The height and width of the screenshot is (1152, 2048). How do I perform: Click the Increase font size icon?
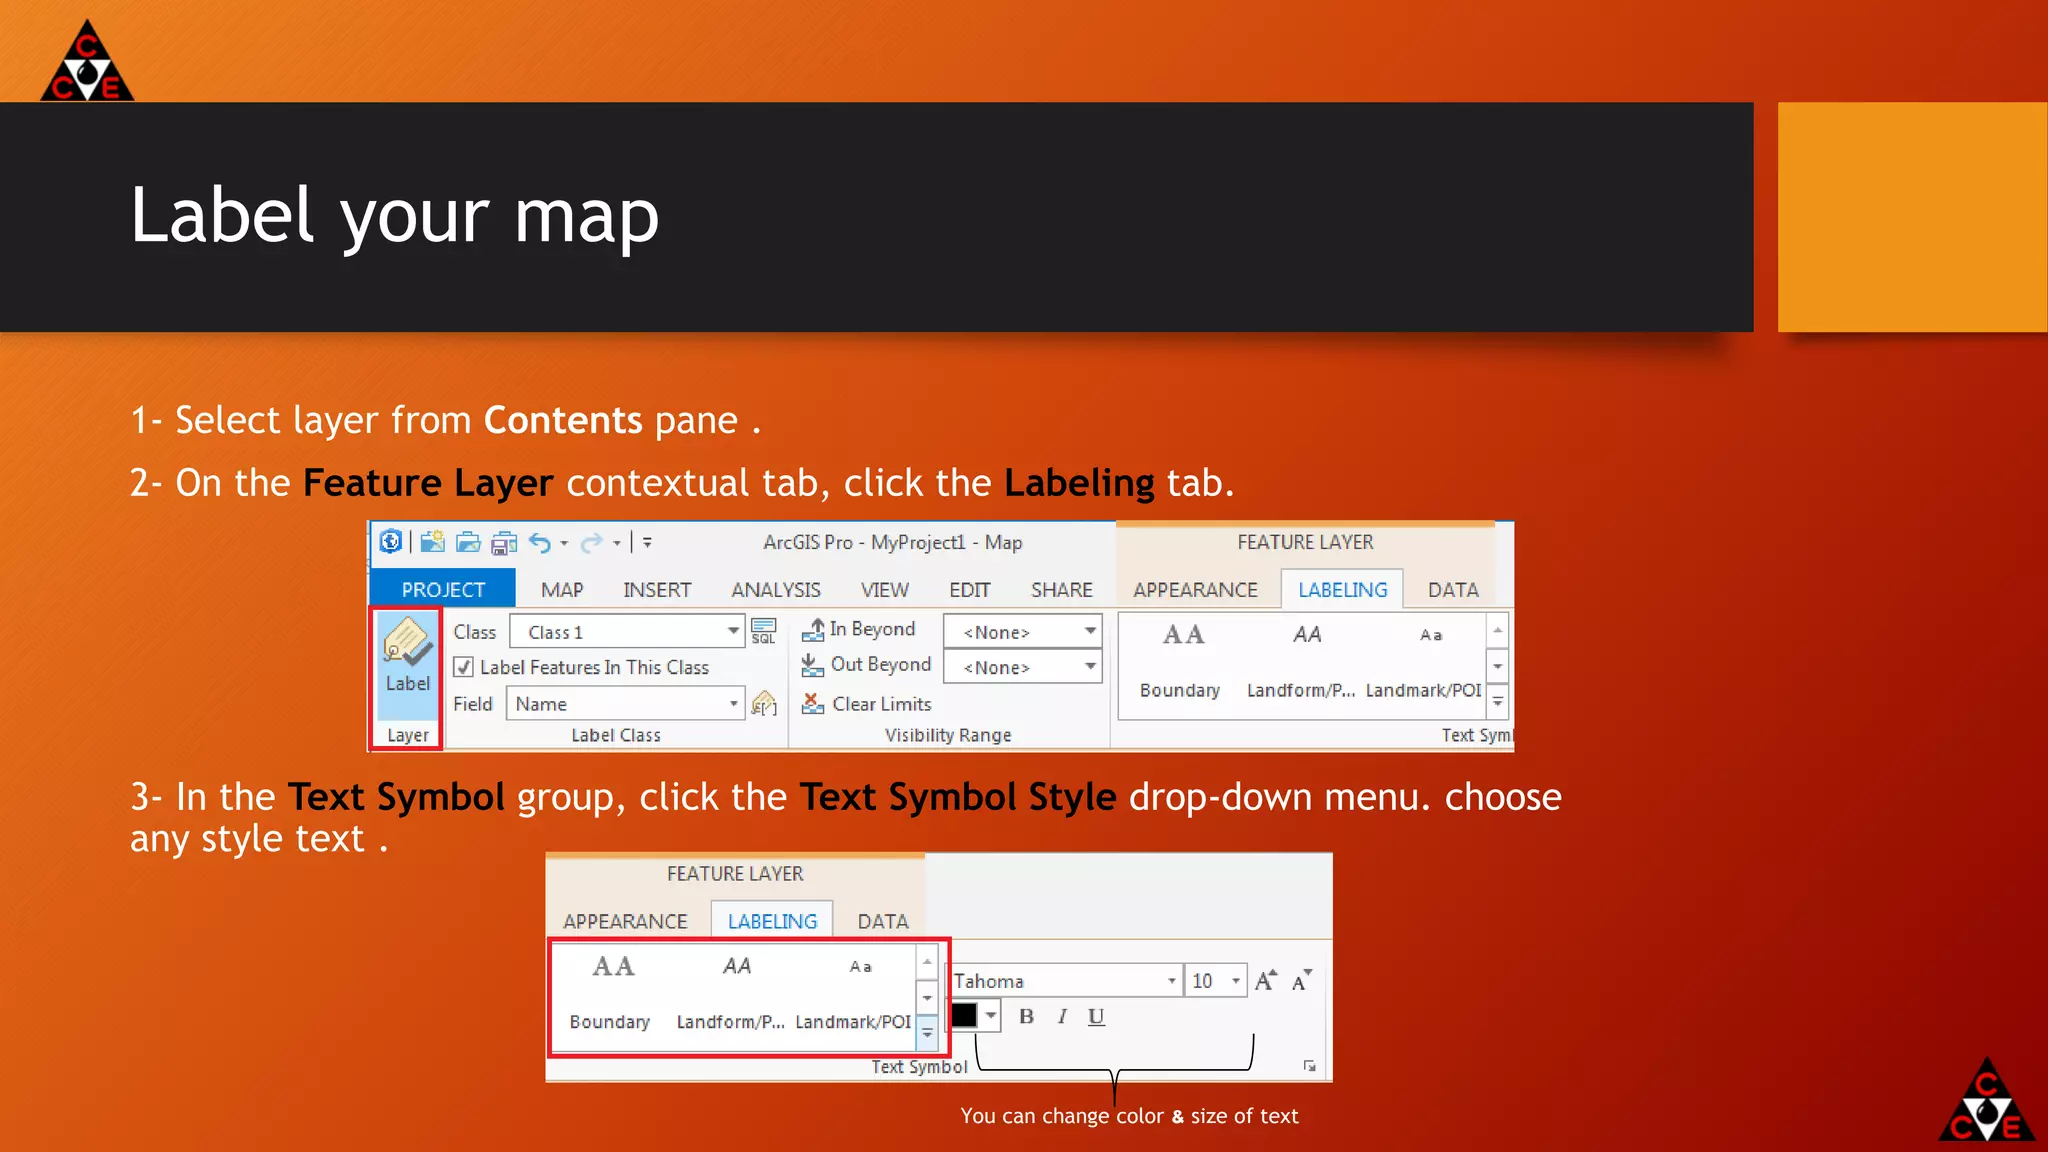click(1265, 981)
